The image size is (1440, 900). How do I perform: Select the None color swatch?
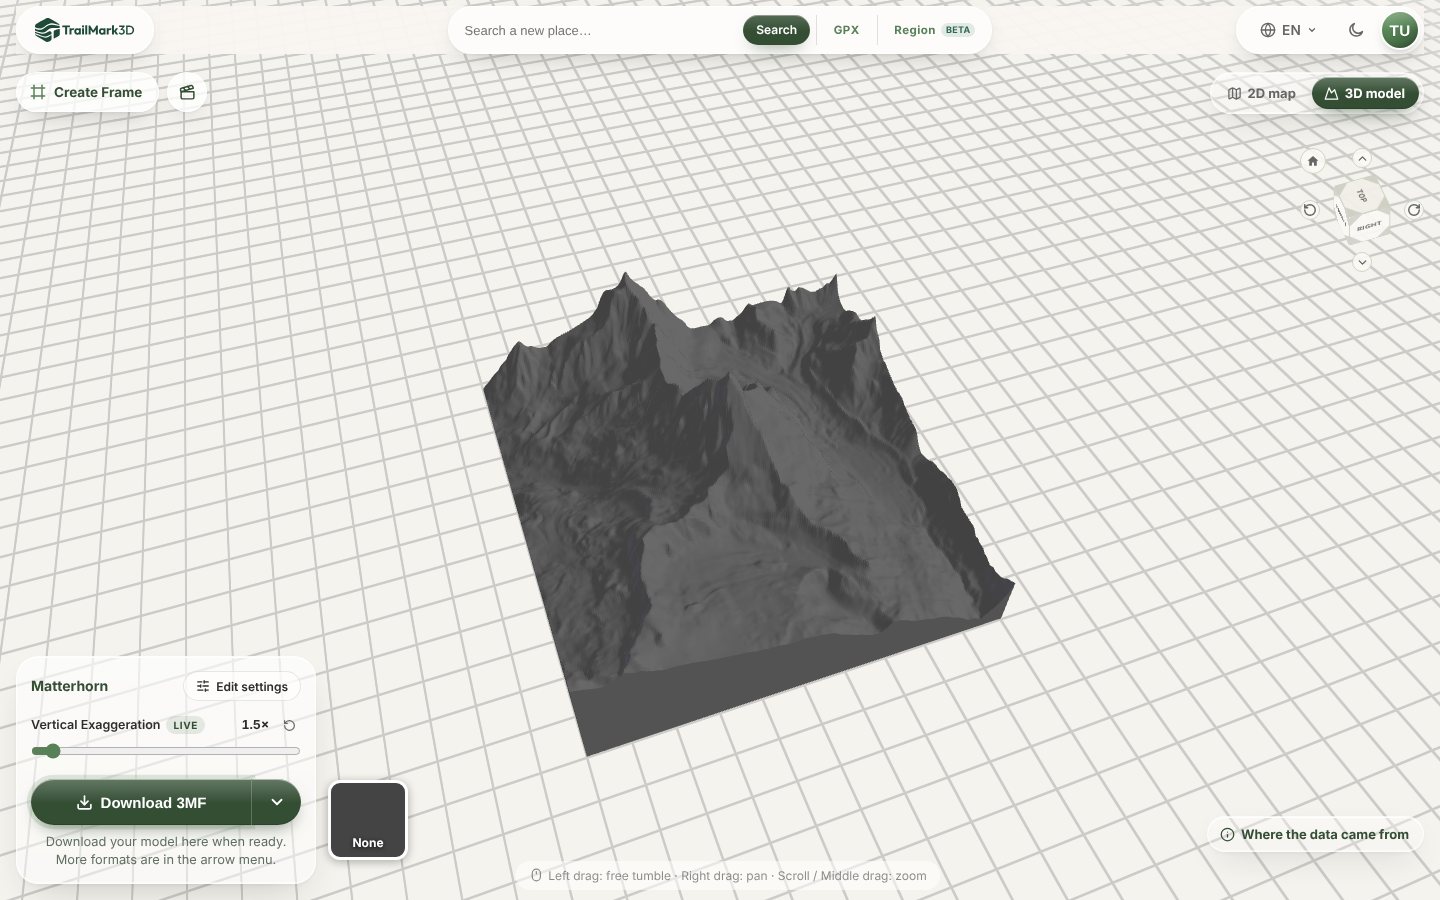coord(368,820)
